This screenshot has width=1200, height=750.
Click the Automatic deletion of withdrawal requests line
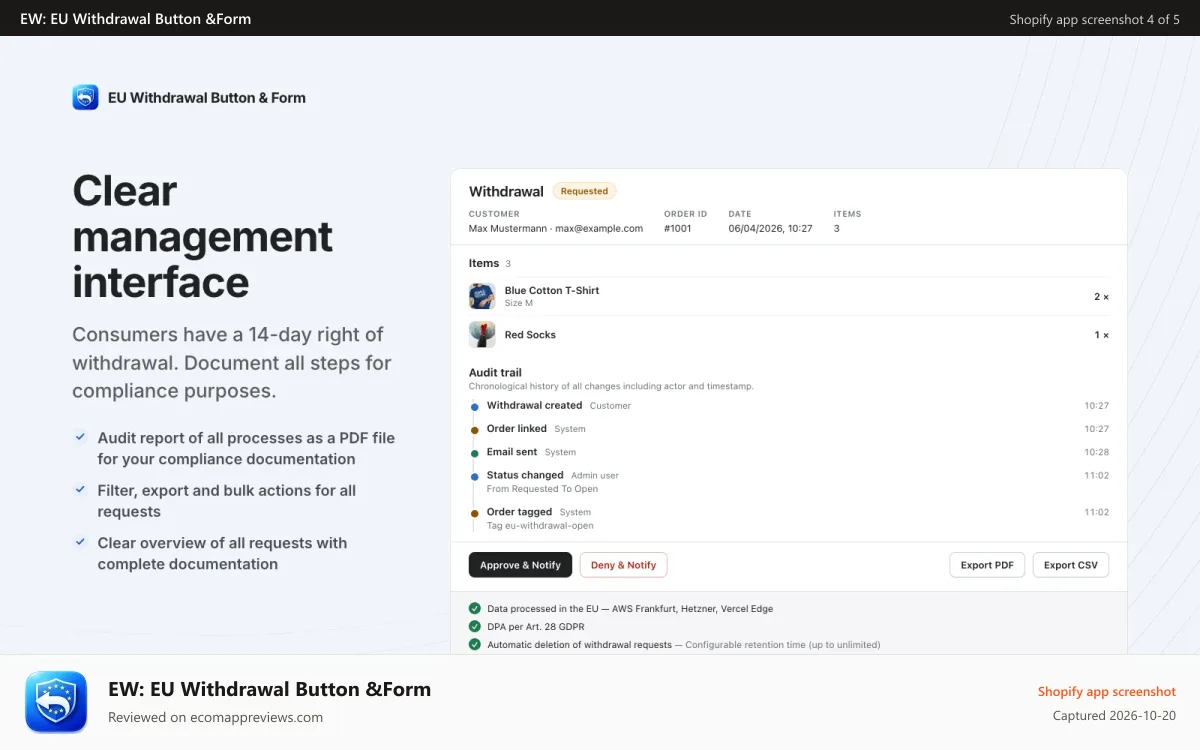click(684, 645)
